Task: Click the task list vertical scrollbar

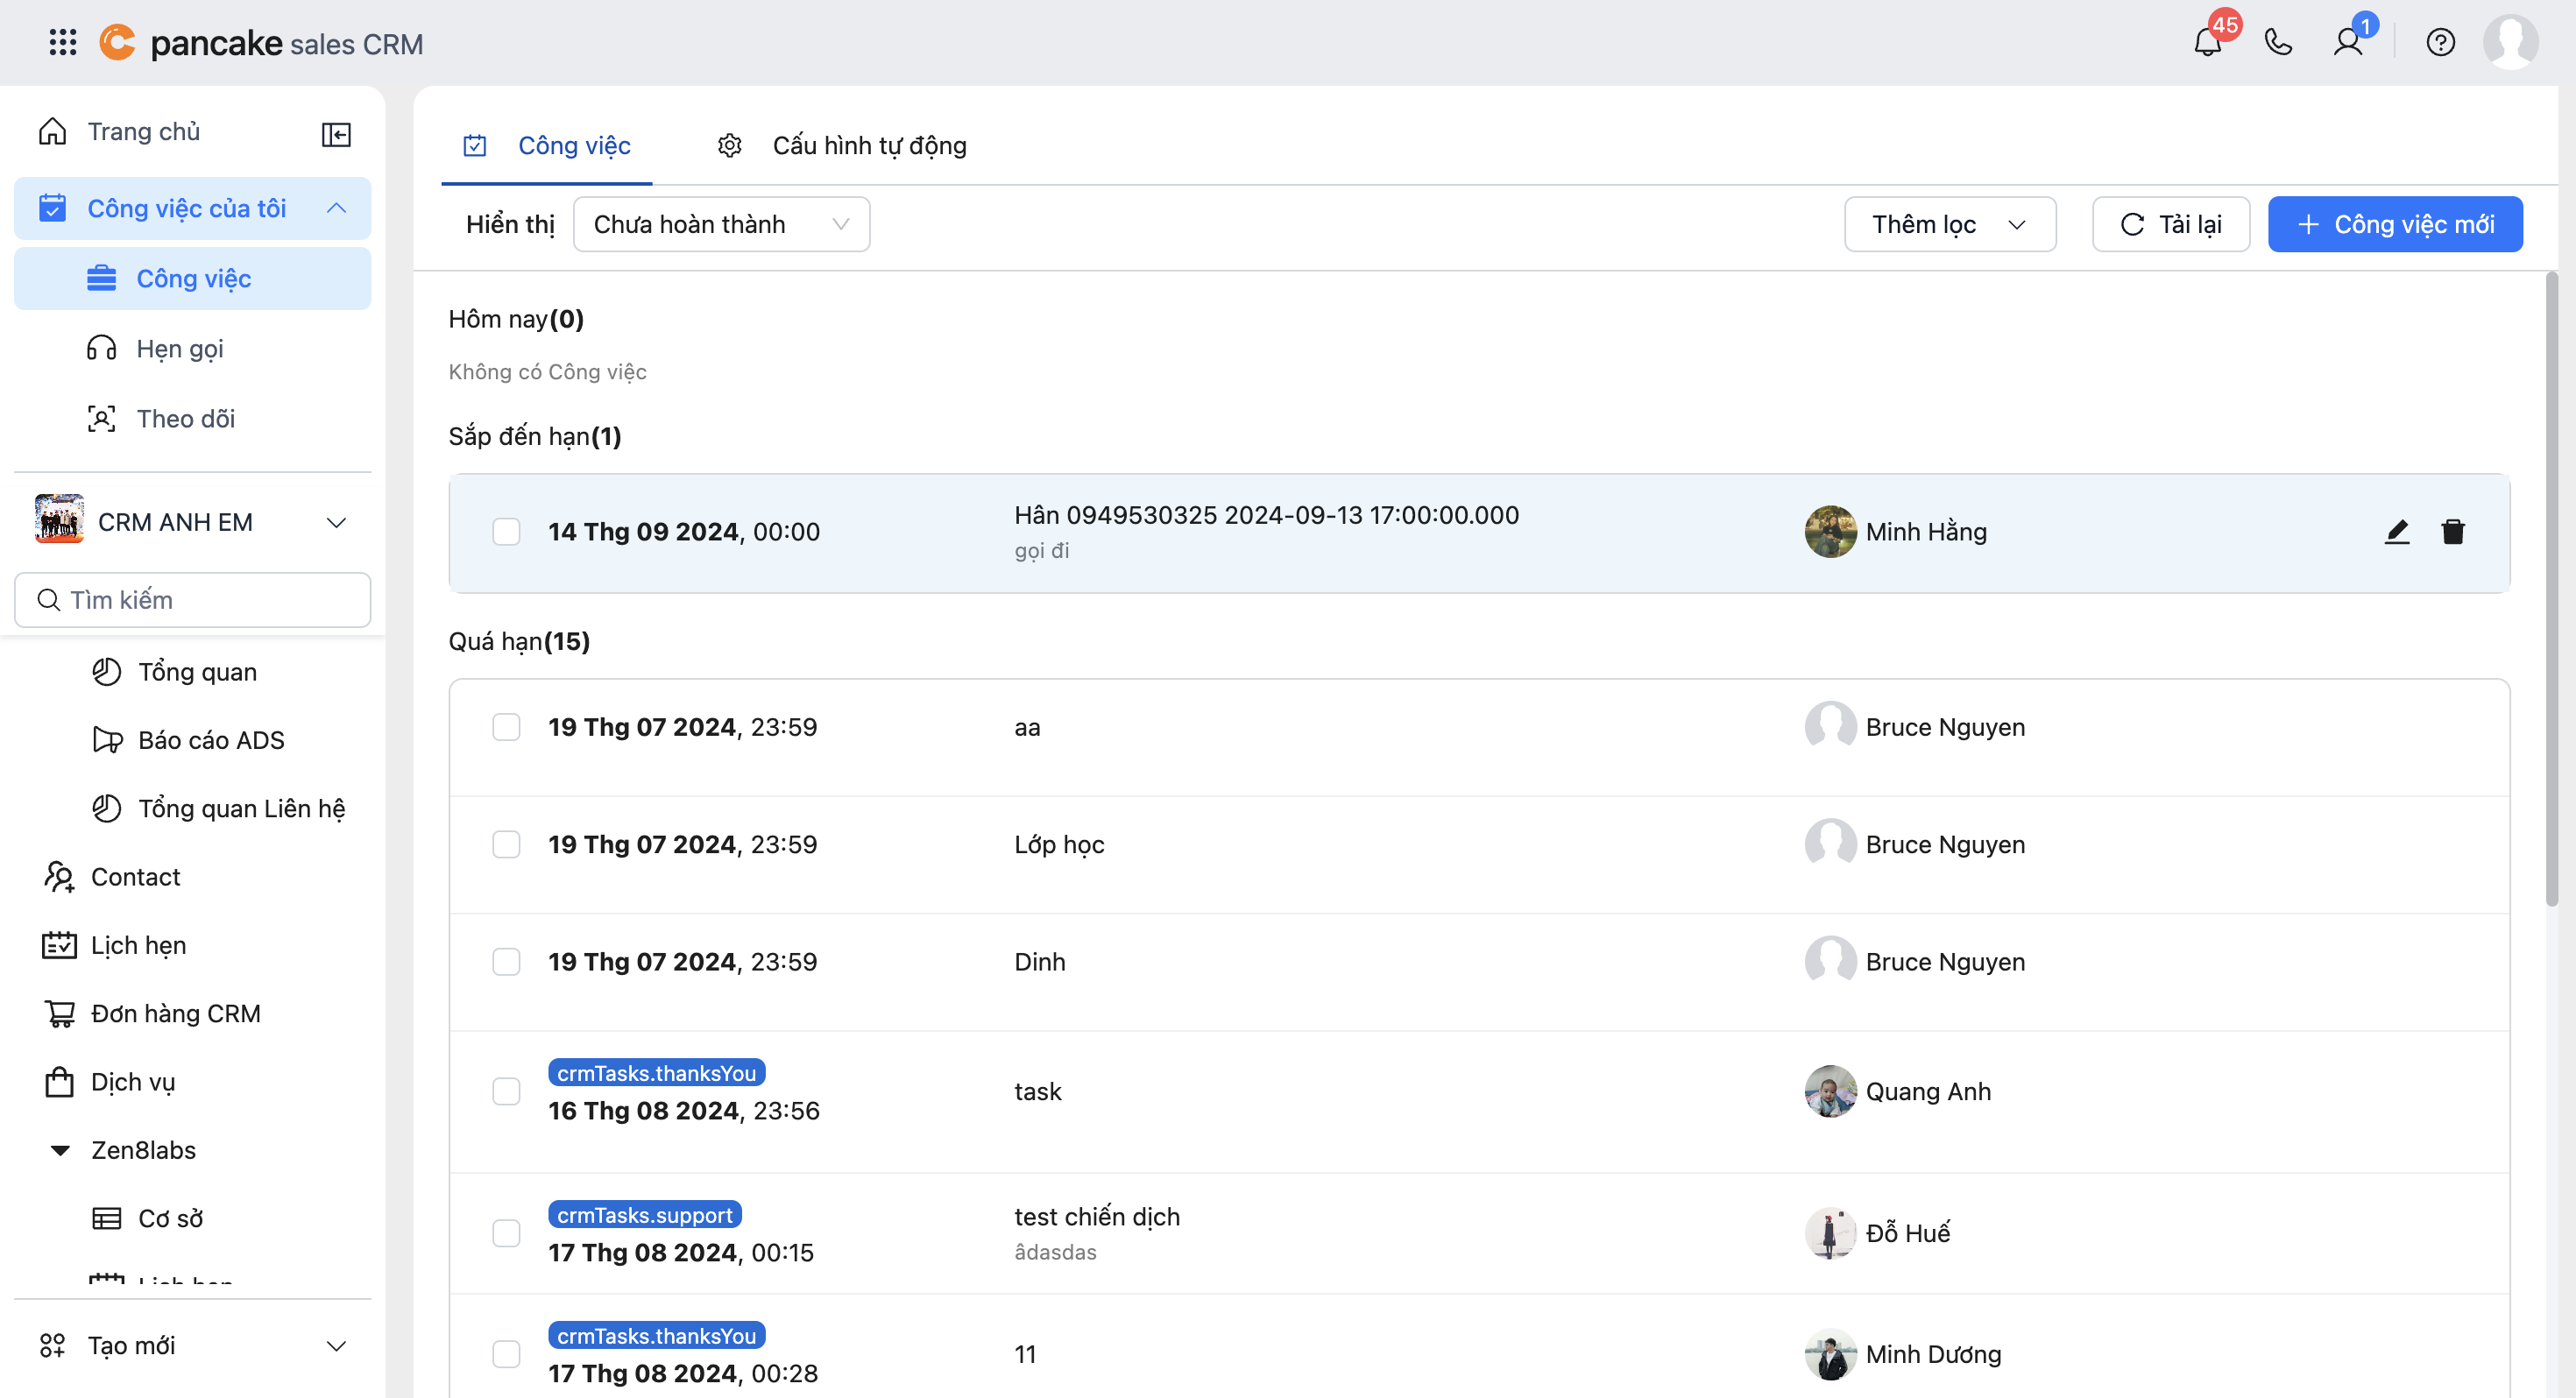Action: (x=2551, y=590)
